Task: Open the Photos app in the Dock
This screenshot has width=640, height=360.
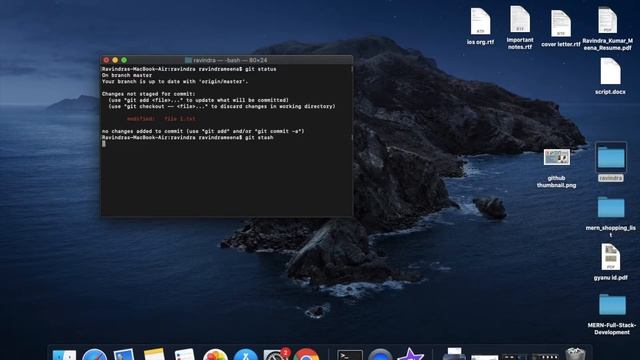Action: point(215,354)
